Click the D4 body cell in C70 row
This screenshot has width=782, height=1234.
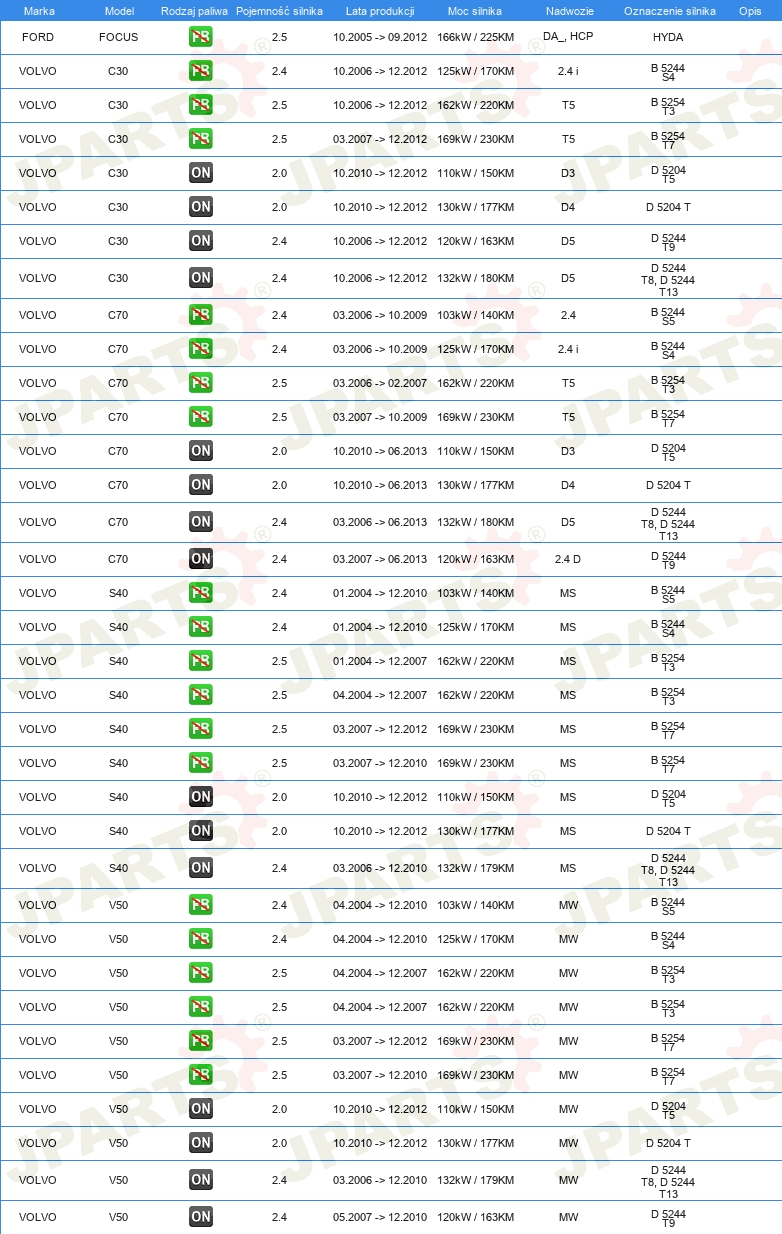(568, 485)
